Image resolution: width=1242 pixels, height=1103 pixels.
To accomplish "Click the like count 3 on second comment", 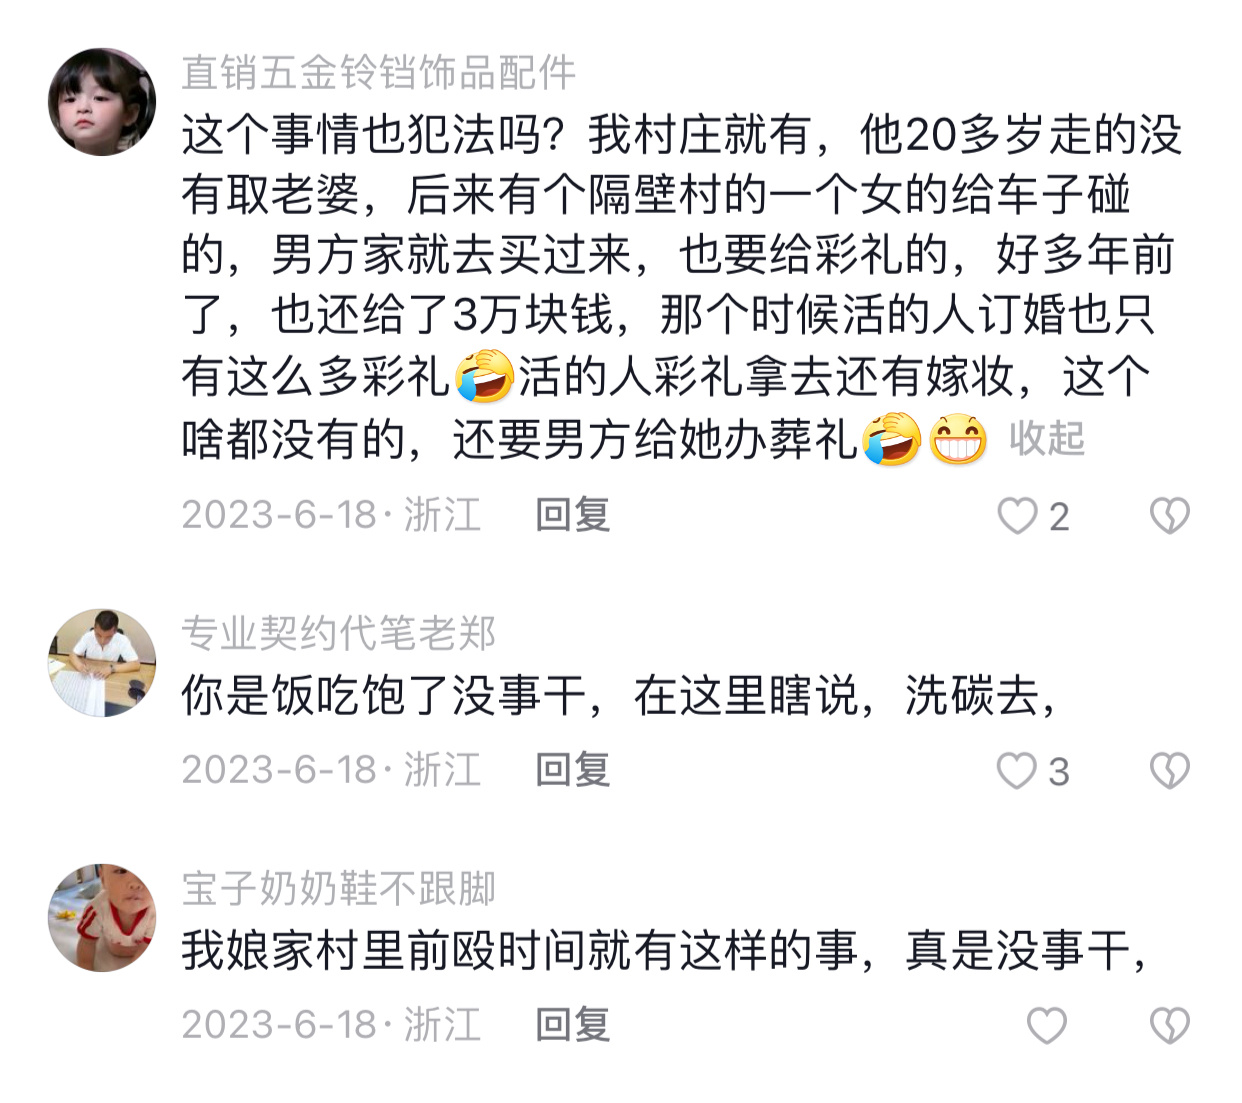I will [1059, 772].
